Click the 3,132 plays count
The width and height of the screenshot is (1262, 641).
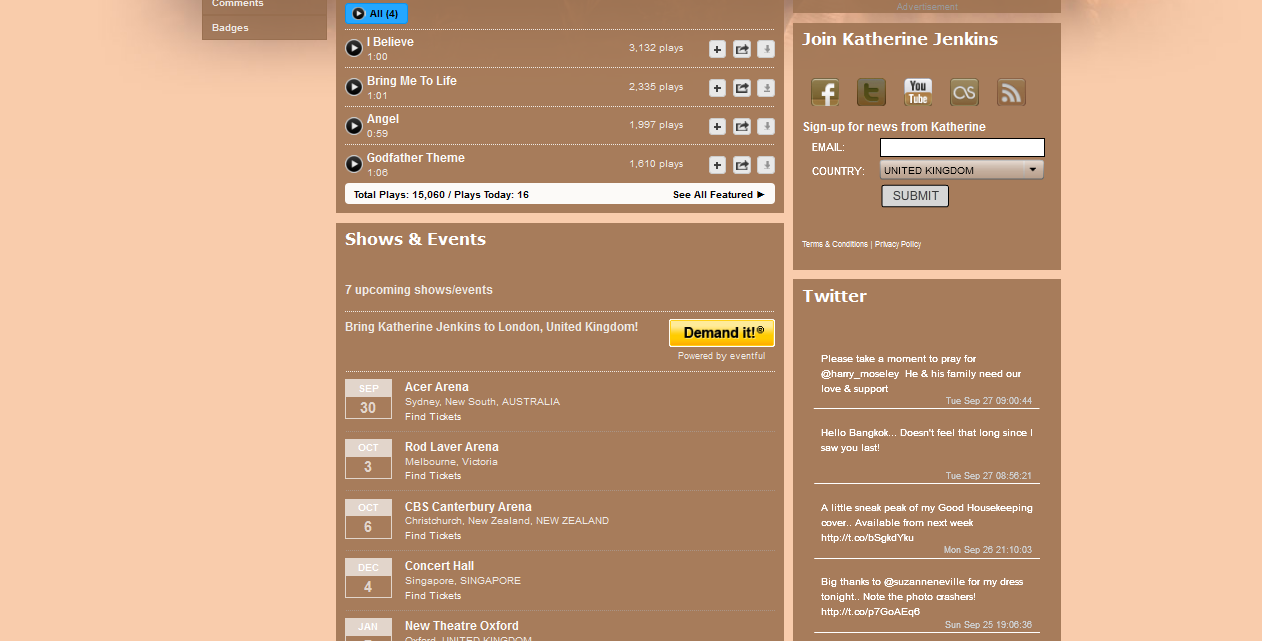pos(656,48)
